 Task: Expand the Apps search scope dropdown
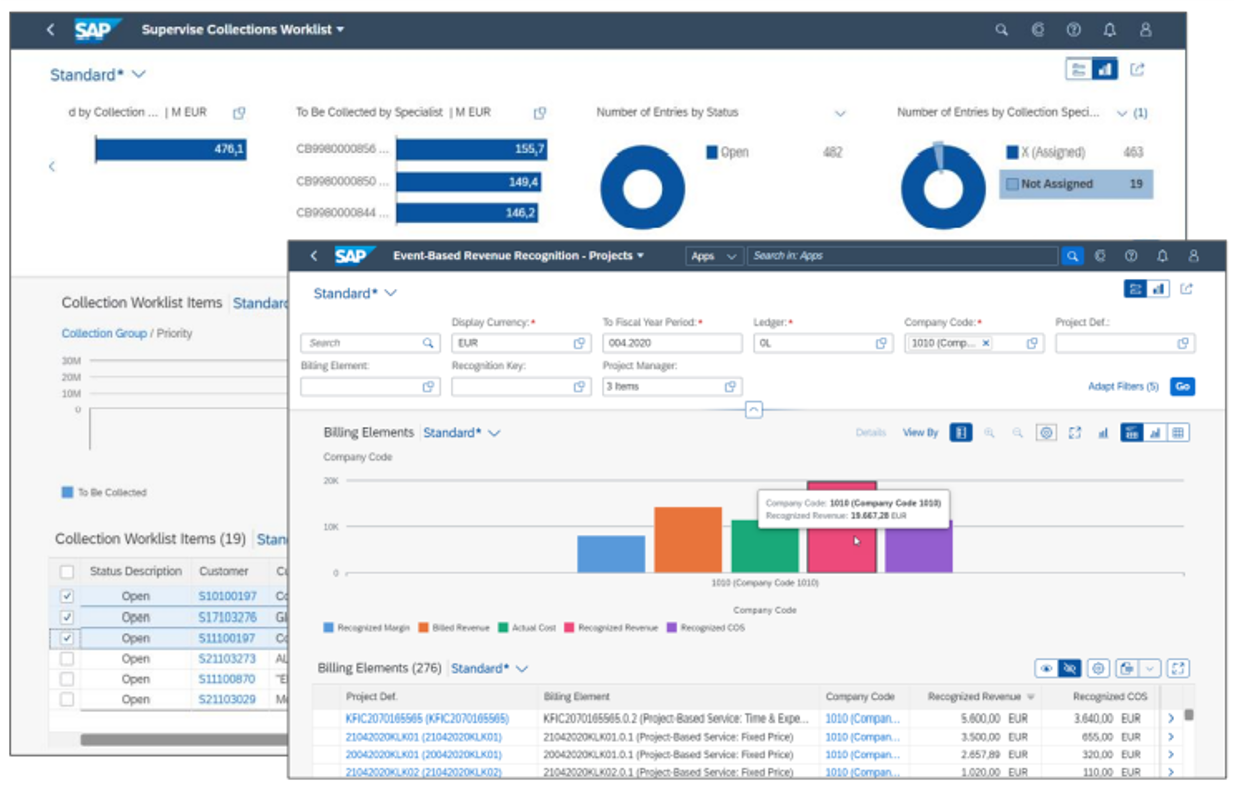(x=715, y=256)
